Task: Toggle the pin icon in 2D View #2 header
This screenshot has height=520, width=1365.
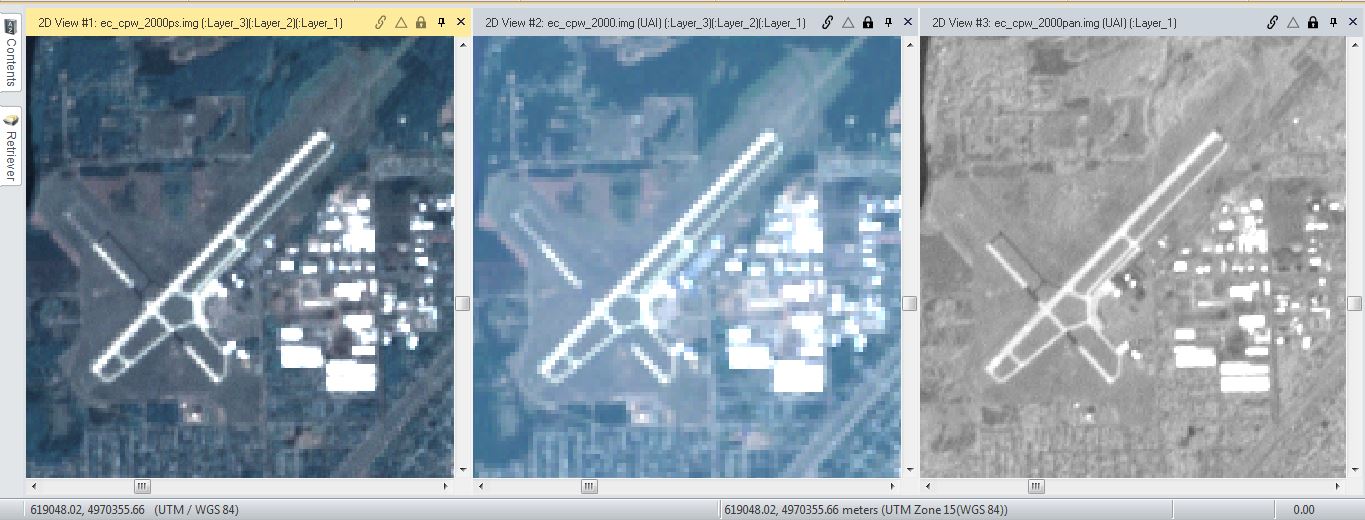Action: [x=888, y=22]
